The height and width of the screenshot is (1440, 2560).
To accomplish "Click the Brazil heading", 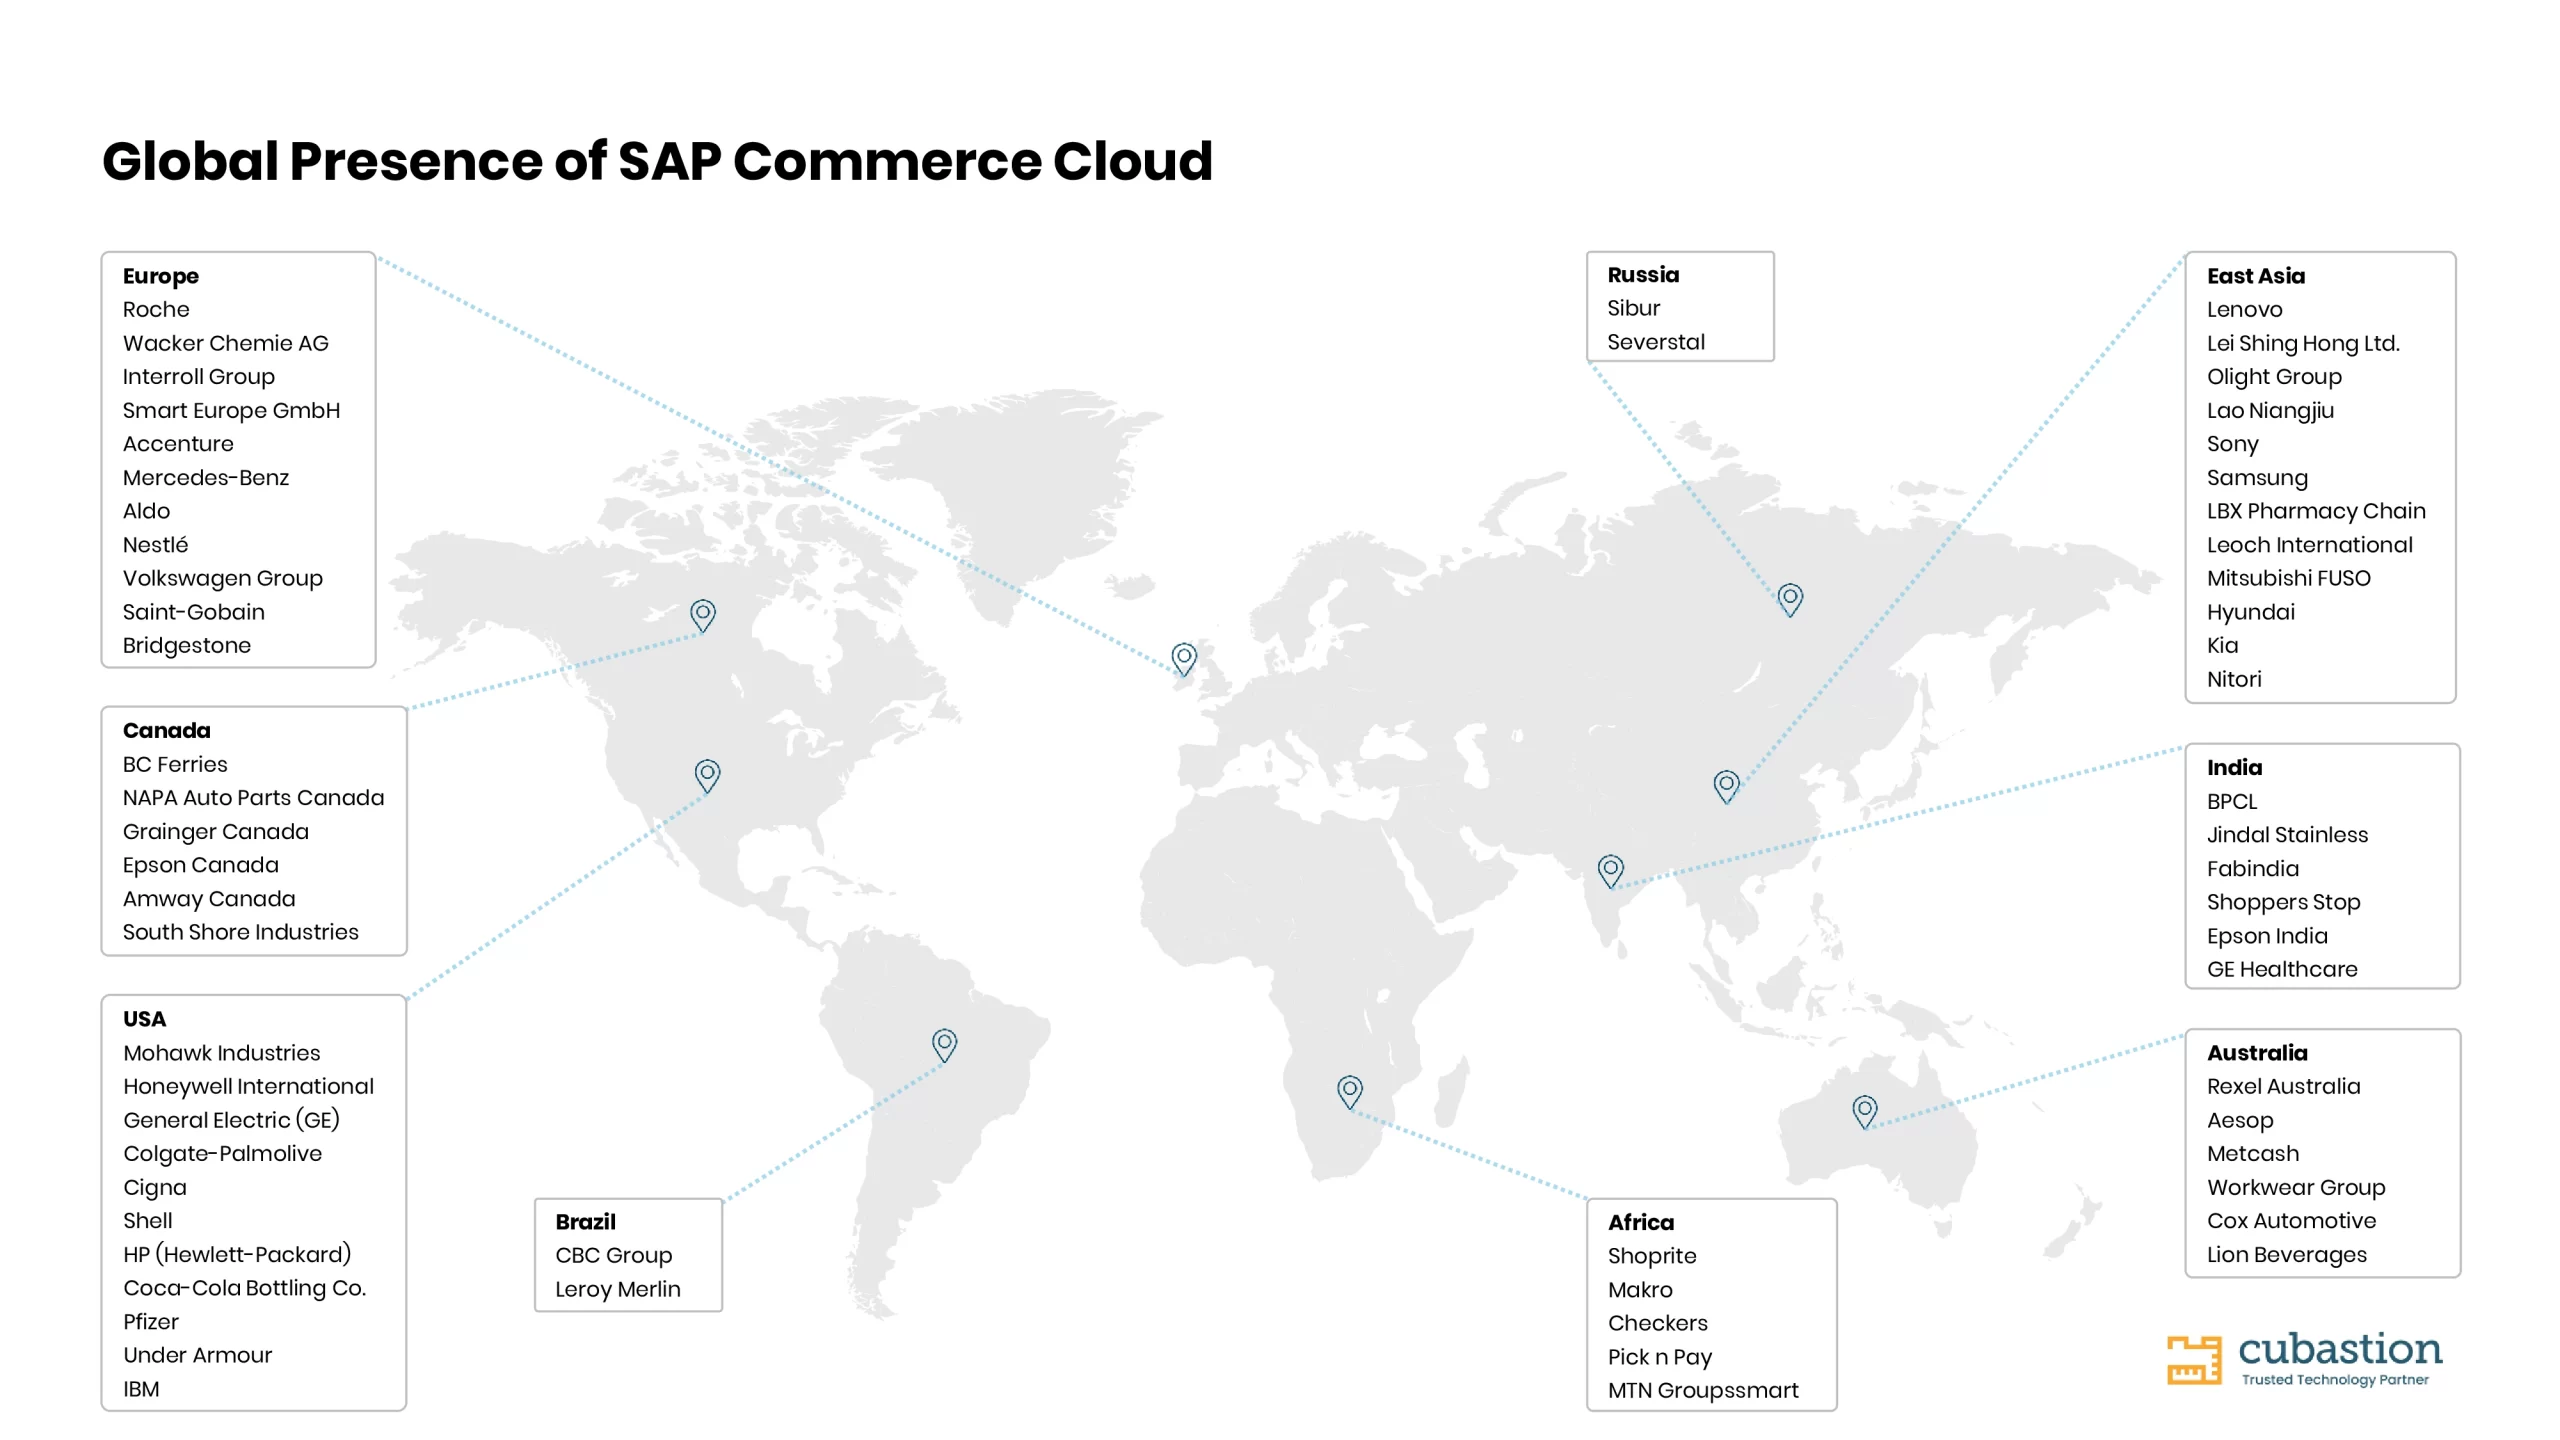I will click(586, 1222).
